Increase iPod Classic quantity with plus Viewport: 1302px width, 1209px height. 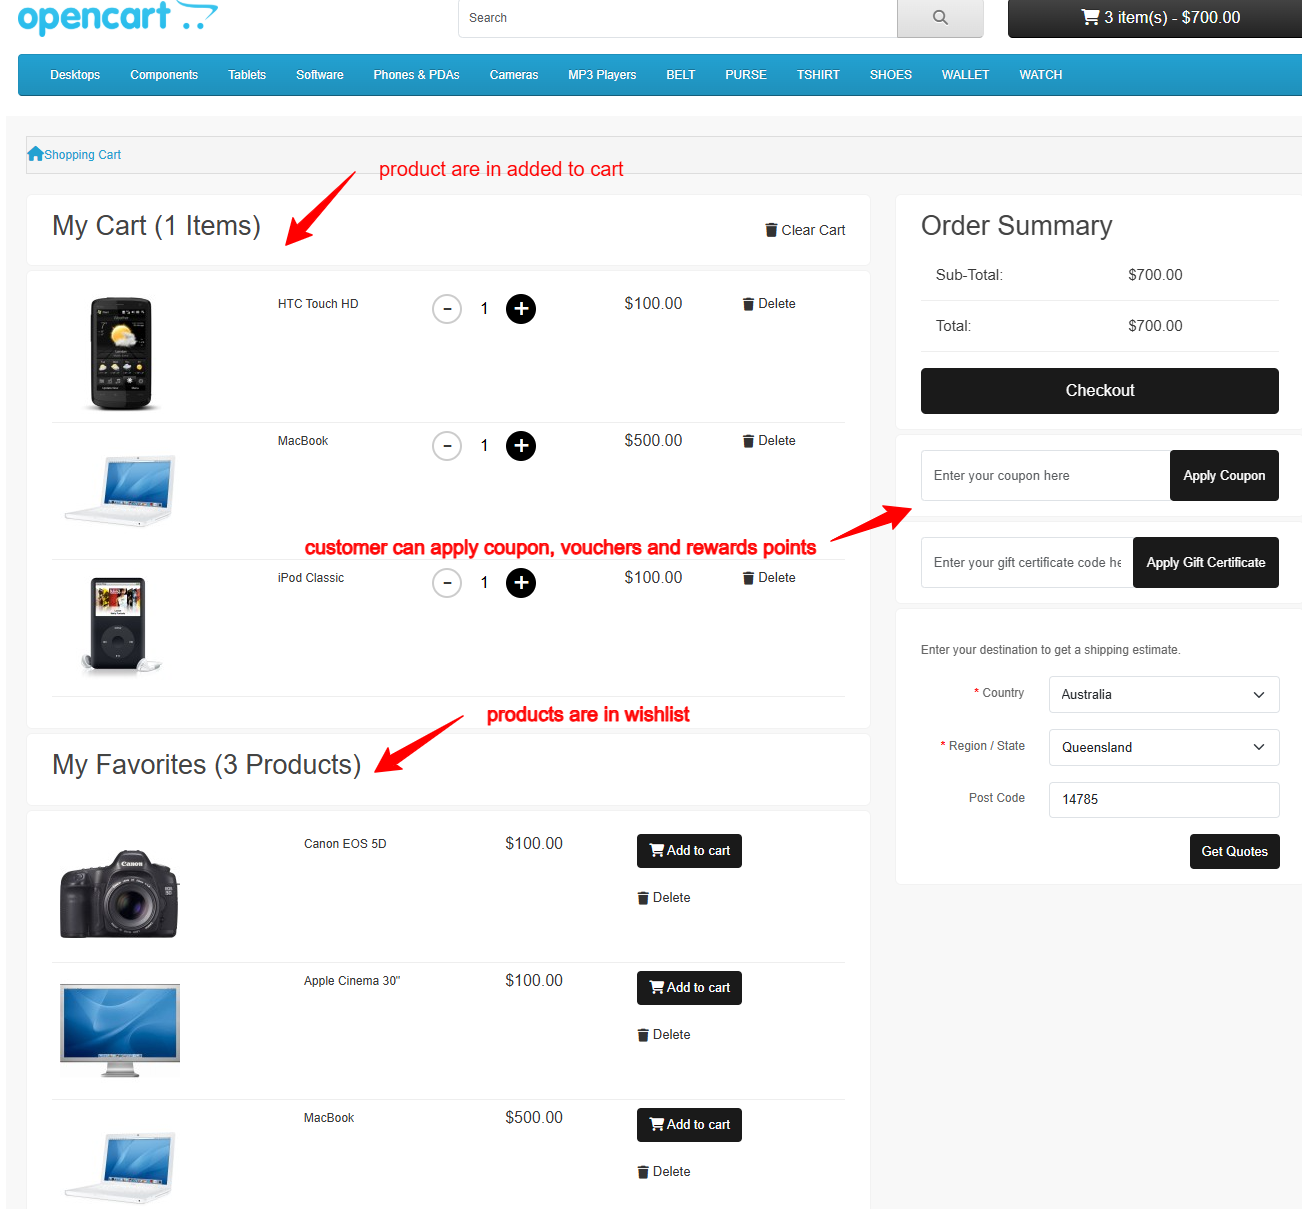(521, 583)
